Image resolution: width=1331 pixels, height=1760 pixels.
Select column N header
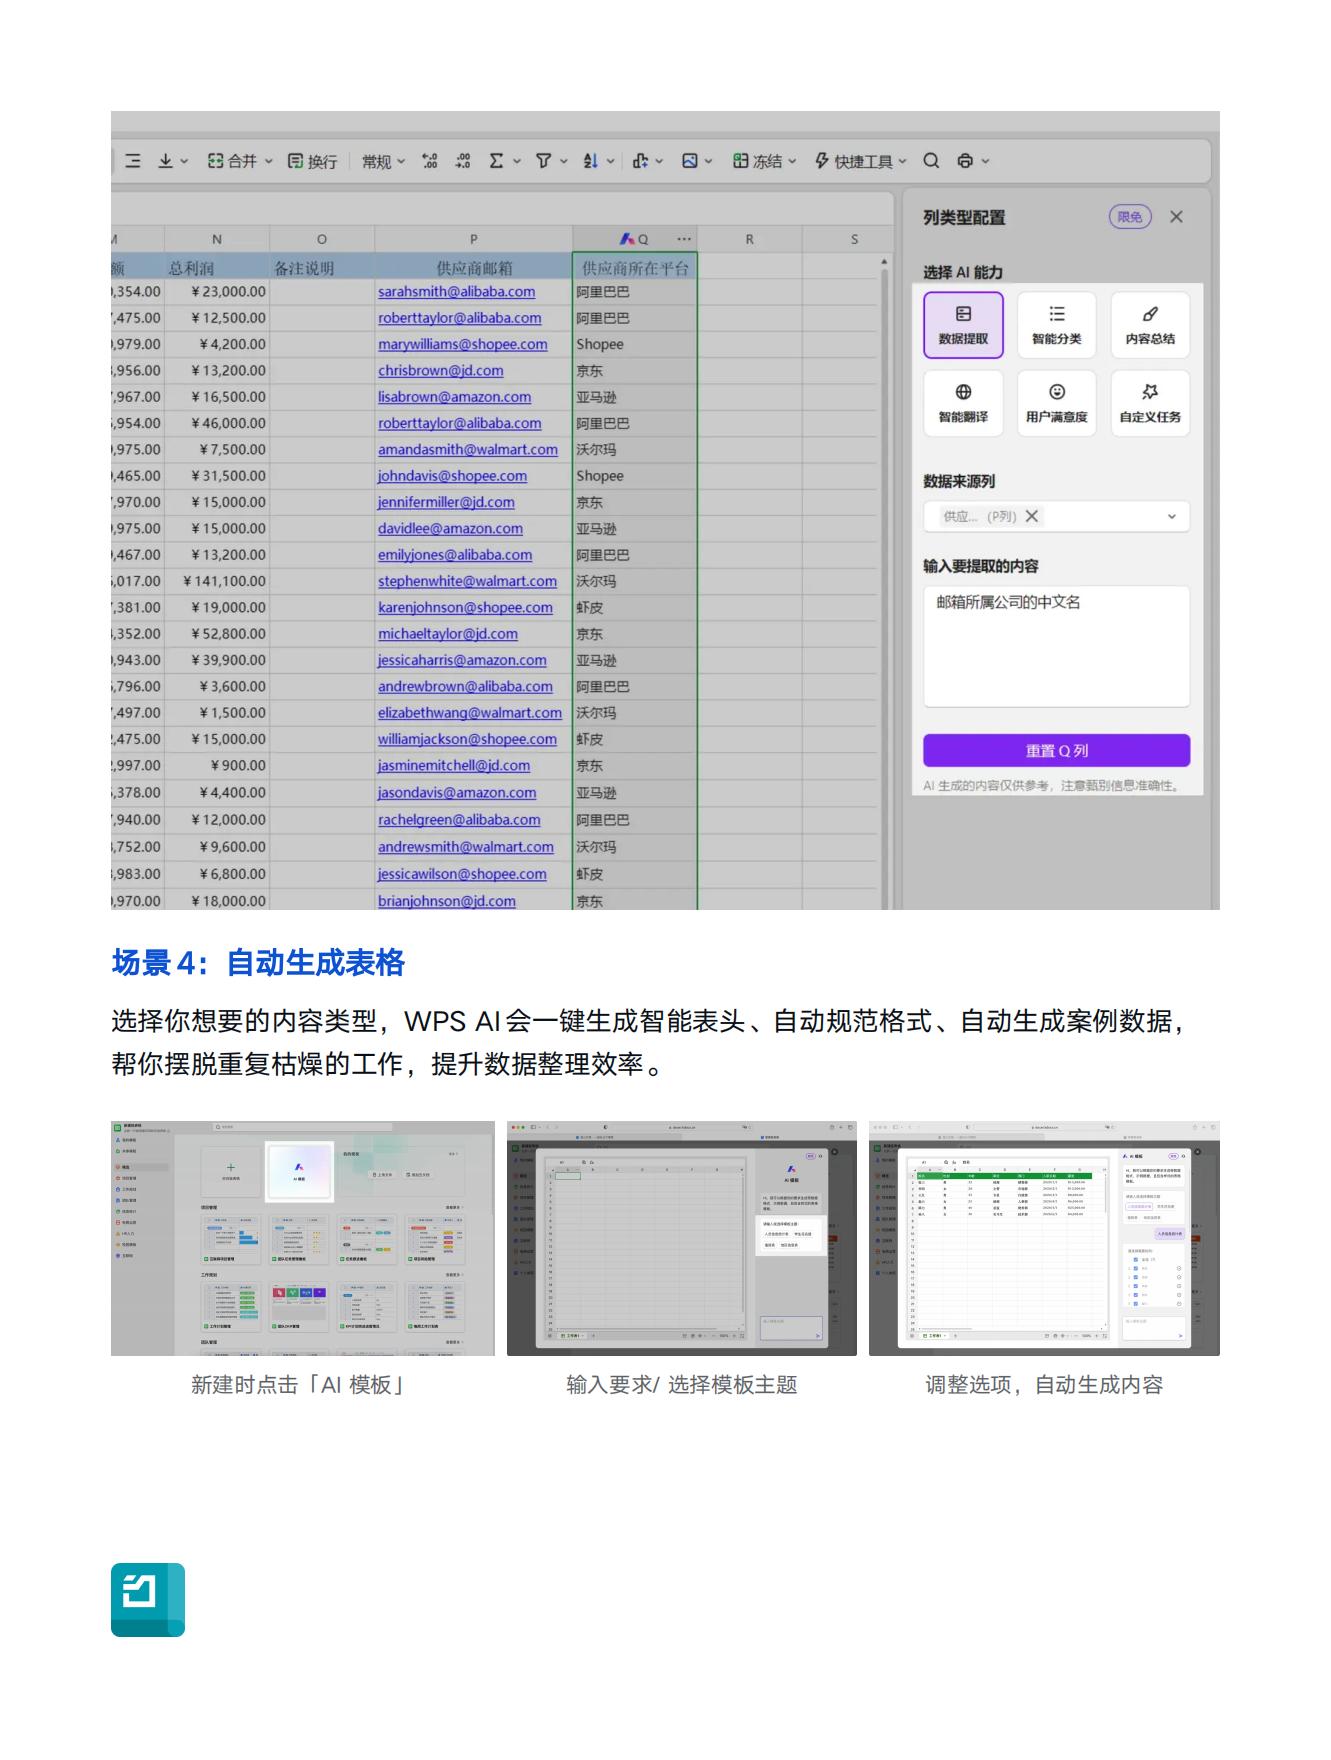pyautogui.click(x=217, y=239)
